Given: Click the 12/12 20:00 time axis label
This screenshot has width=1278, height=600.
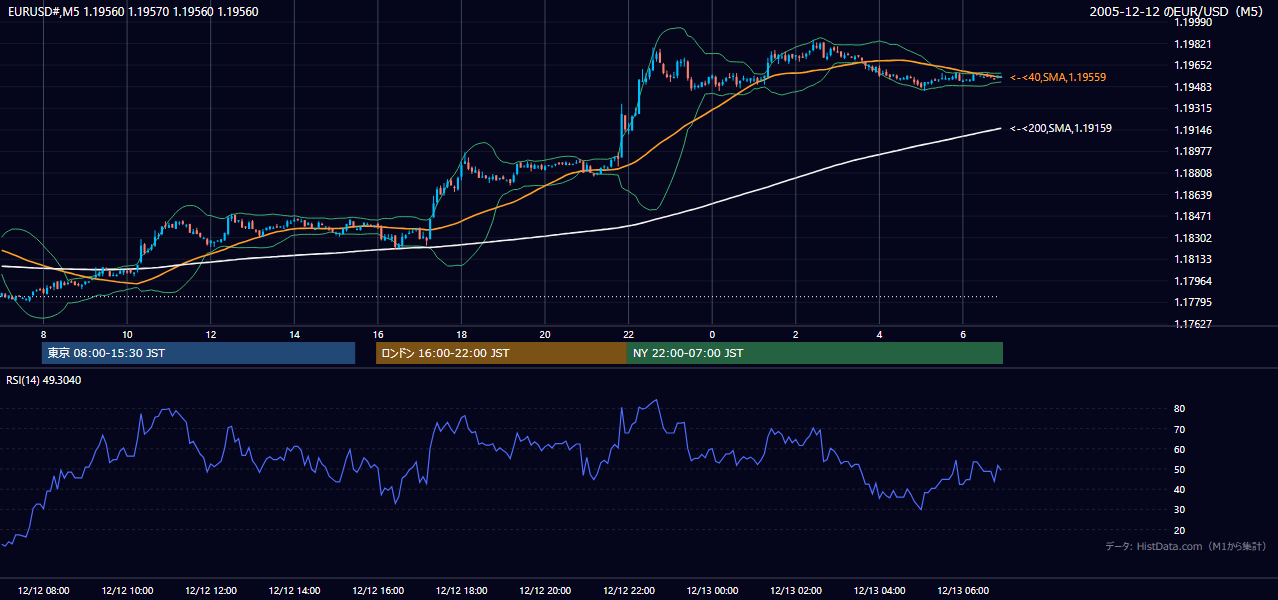Looking at the screenshot, I should click(x=544, y=591).
